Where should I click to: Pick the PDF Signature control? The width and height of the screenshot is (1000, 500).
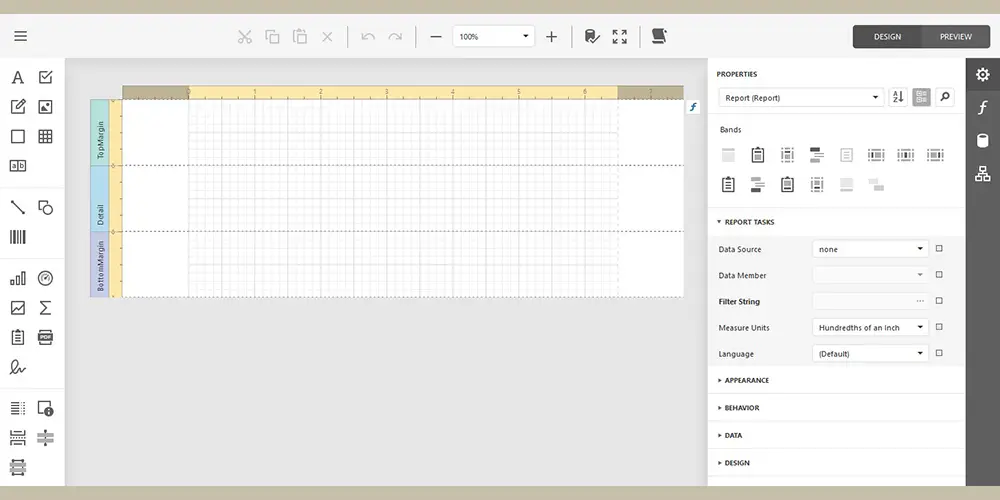pyautogui.click(x=18, y=367)
